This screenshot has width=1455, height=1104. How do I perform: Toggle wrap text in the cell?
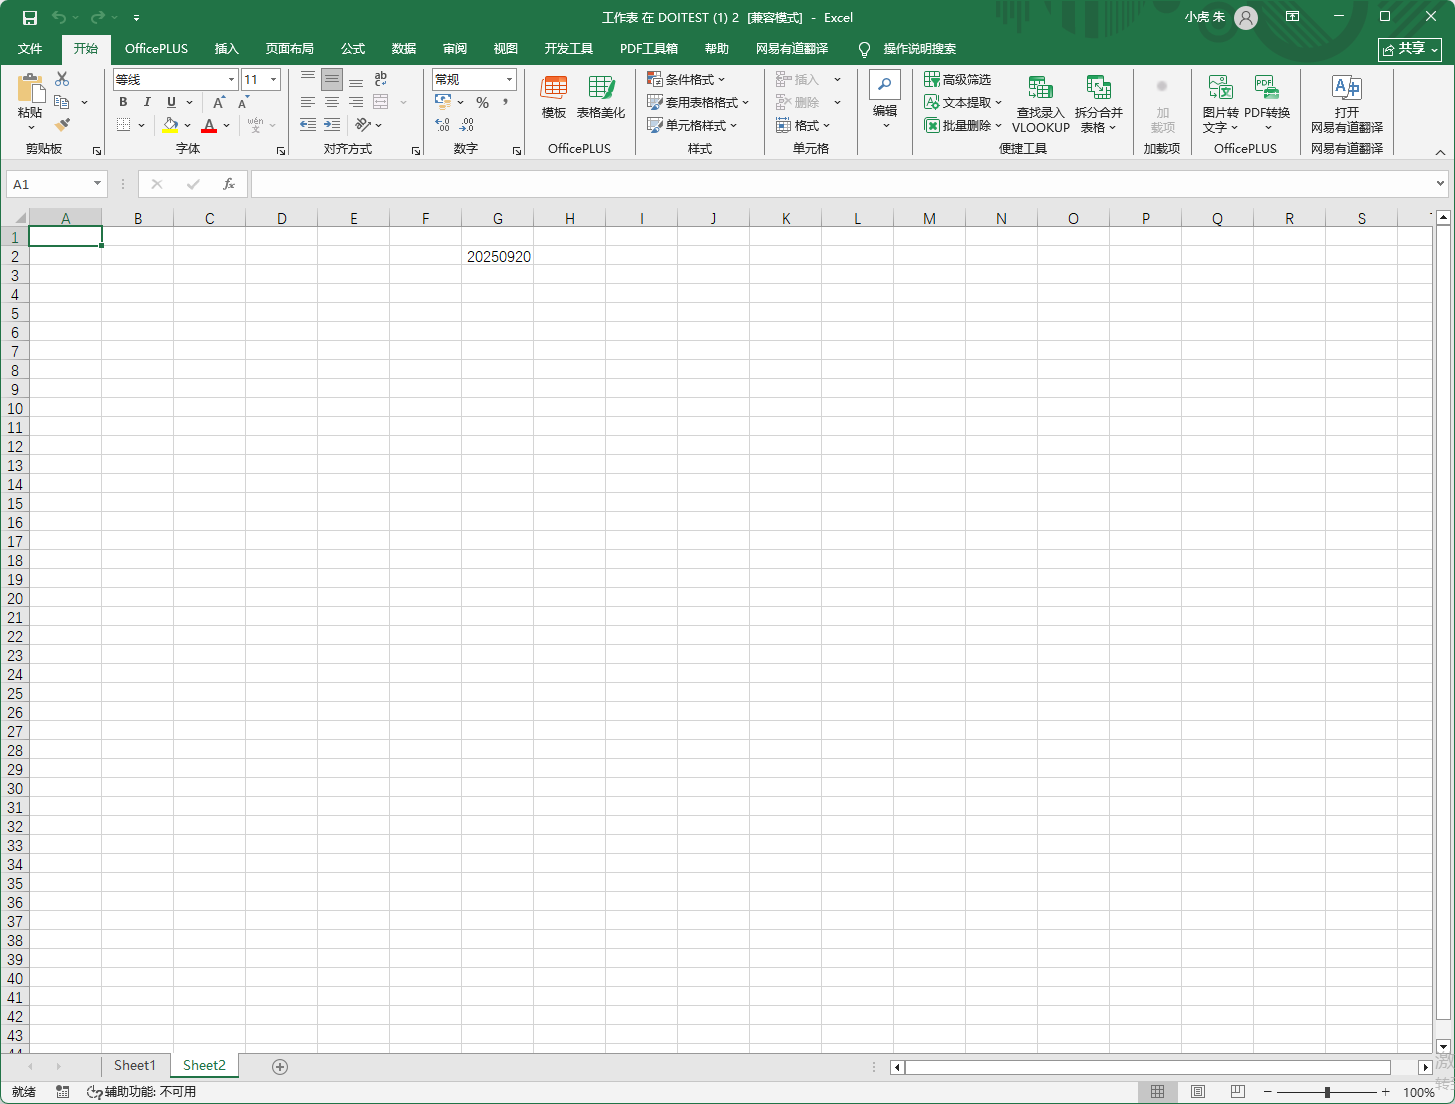(x=380, y=79)
